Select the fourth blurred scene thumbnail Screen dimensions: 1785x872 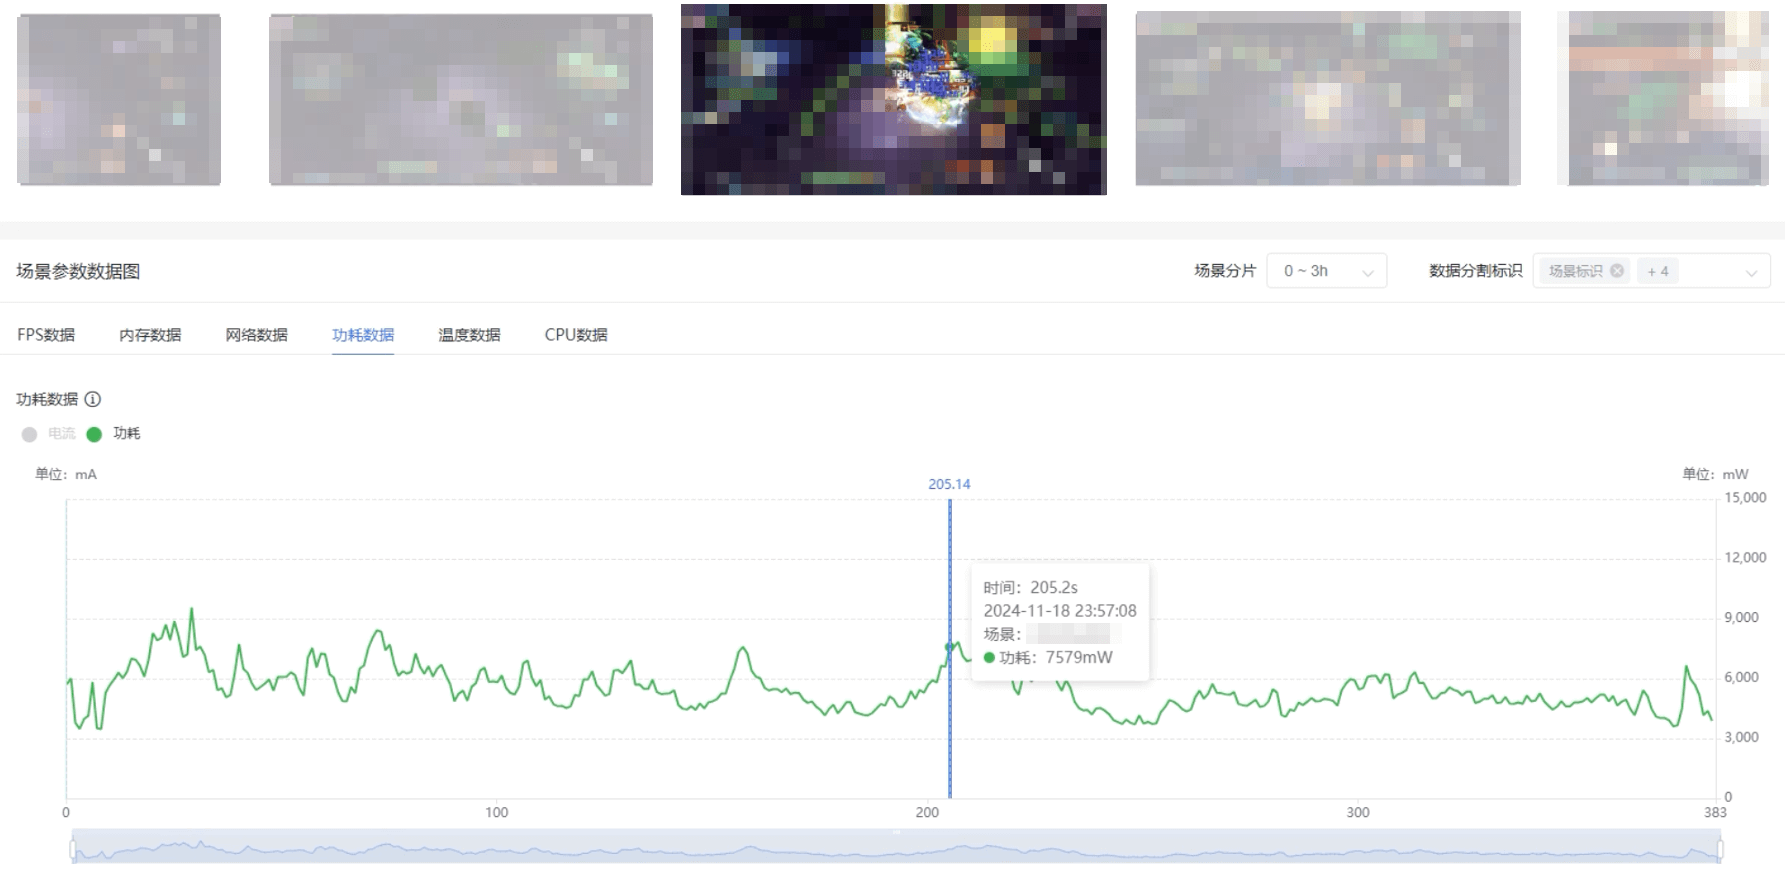[x=1328, y=98]
